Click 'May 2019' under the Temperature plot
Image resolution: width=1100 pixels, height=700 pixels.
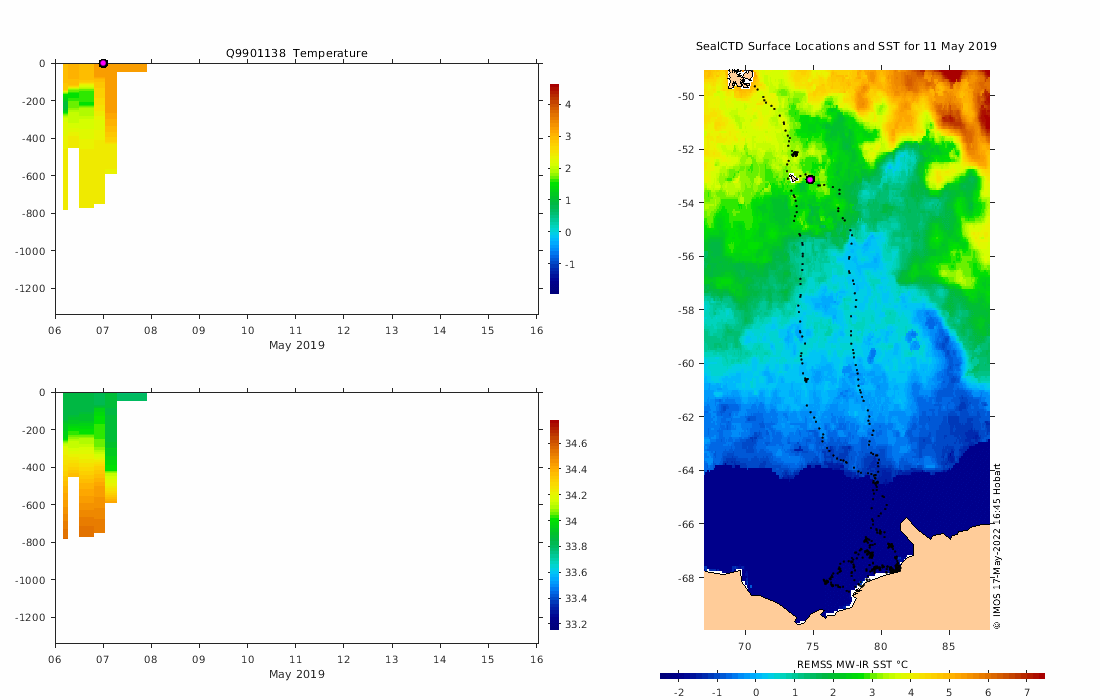click(x=297, y=345)
